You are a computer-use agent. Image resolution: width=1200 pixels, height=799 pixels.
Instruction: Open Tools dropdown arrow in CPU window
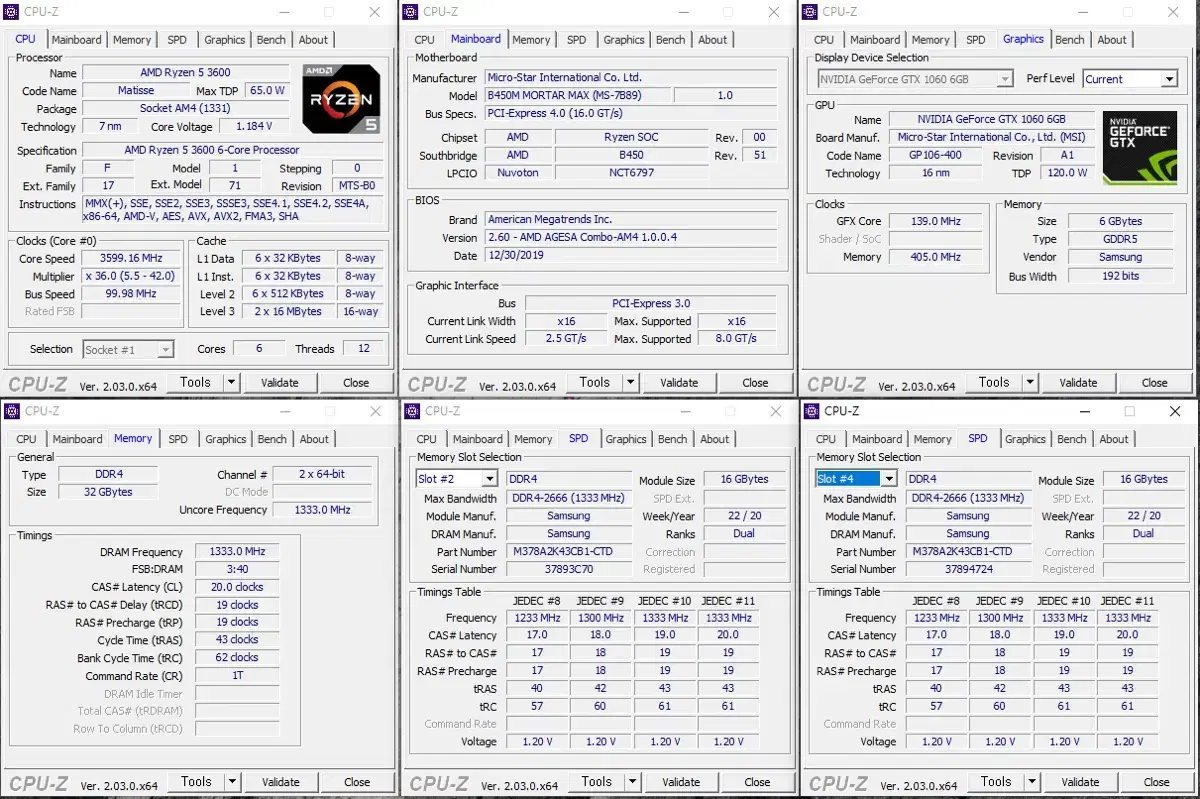point(231,382)
